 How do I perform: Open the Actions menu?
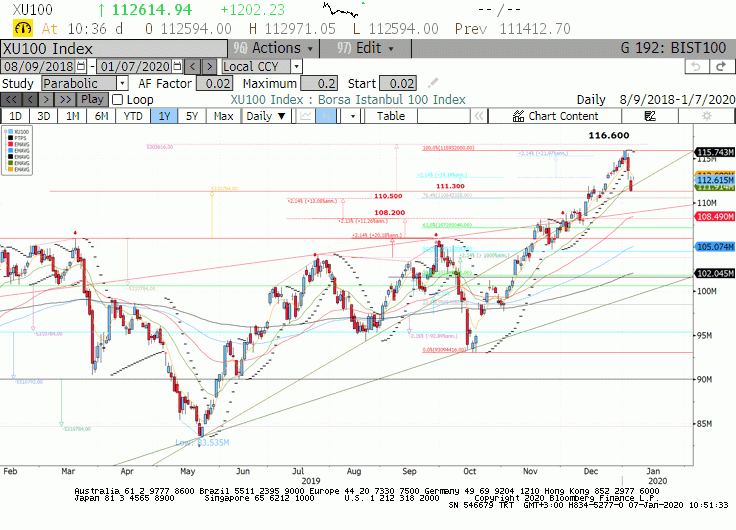[x=274, y=48]
